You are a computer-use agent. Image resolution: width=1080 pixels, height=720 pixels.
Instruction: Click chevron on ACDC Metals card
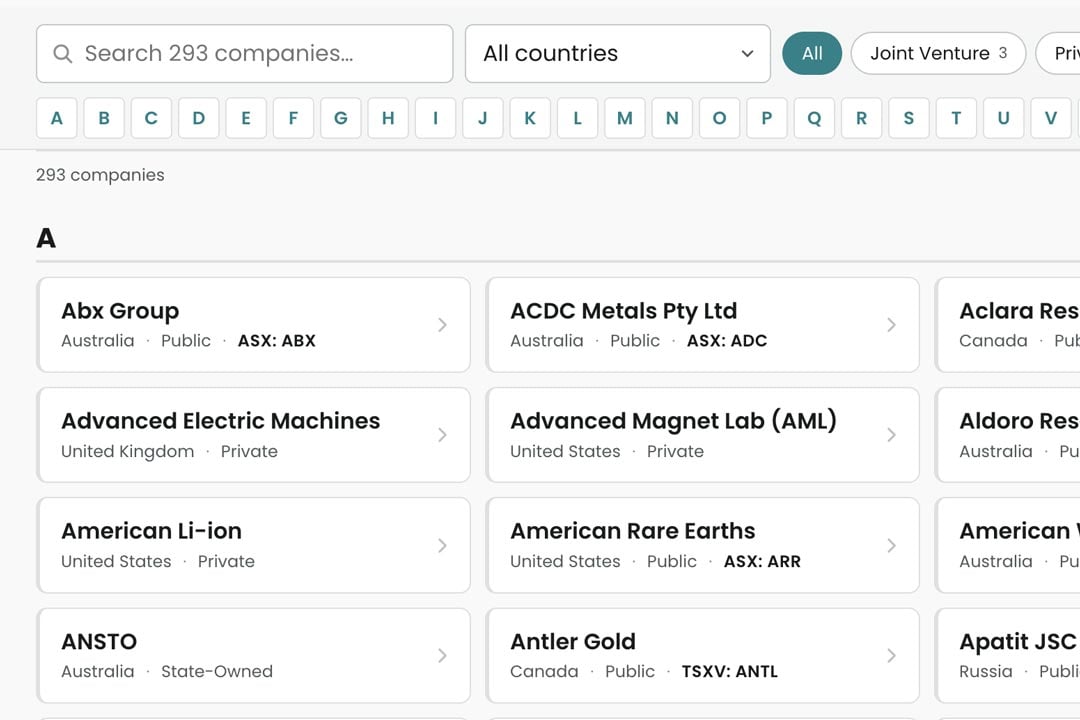pos(891,325)
